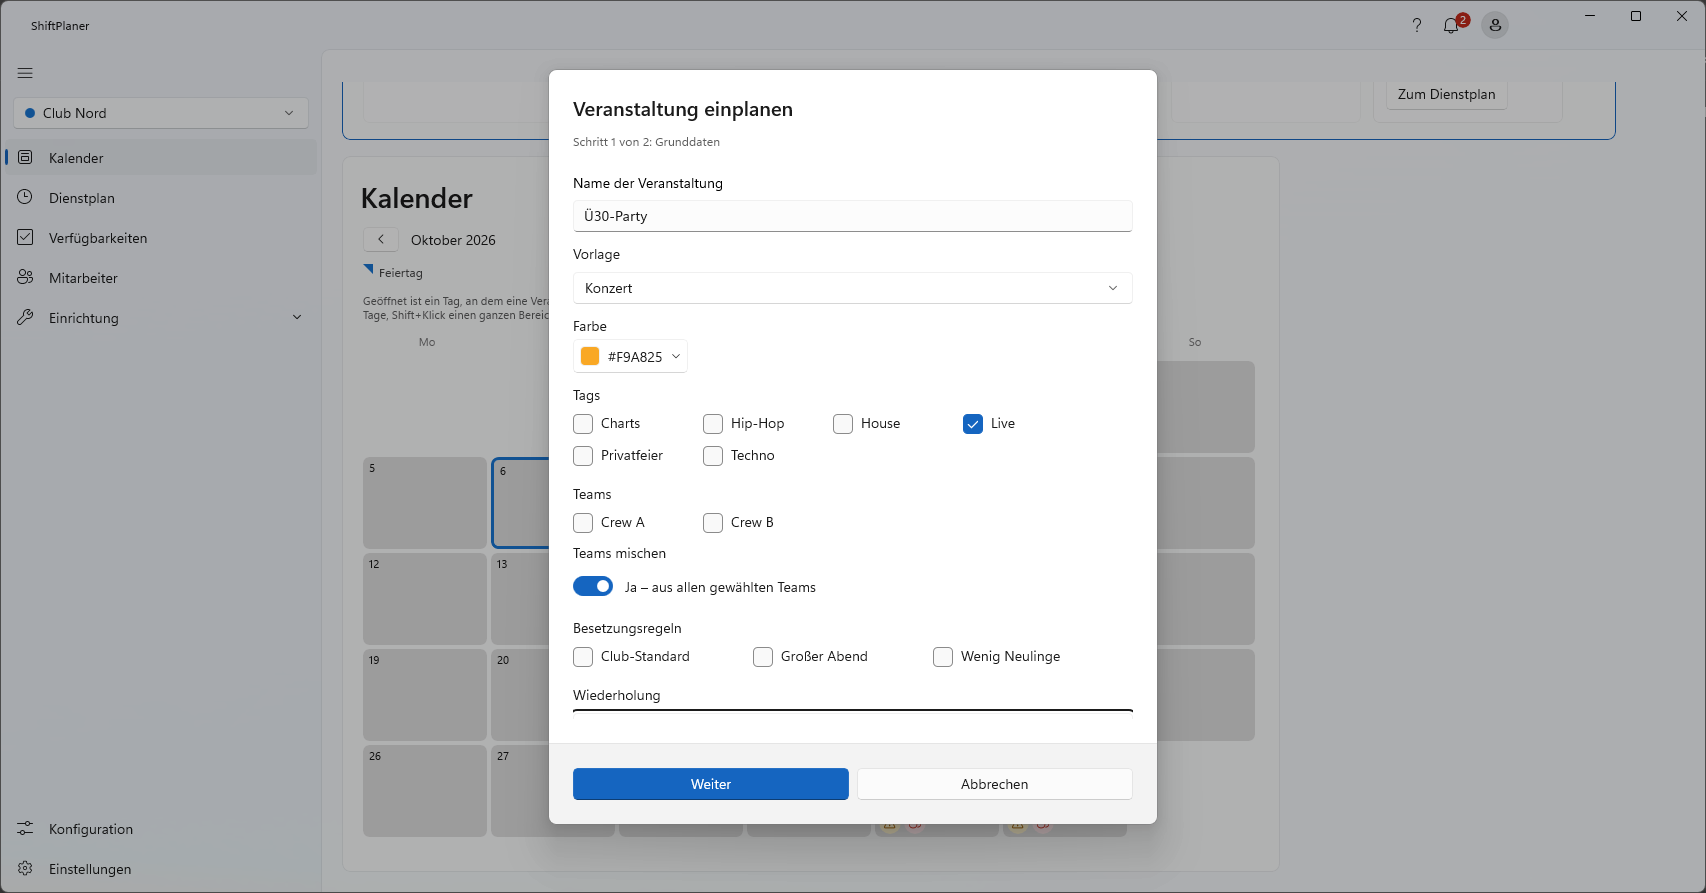This screenshot has height=893, width=1706.
Task: Check the Privatfeier tag
Action: [583, 456]
